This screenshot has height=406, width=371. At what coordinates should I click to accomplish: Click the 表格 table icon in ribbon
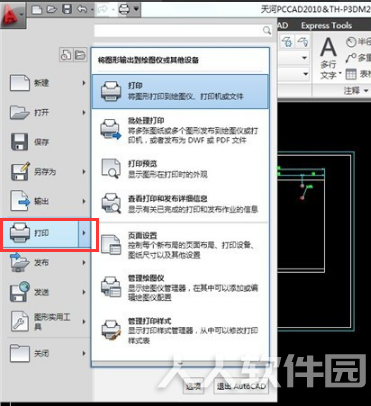[x=351, y=74]
